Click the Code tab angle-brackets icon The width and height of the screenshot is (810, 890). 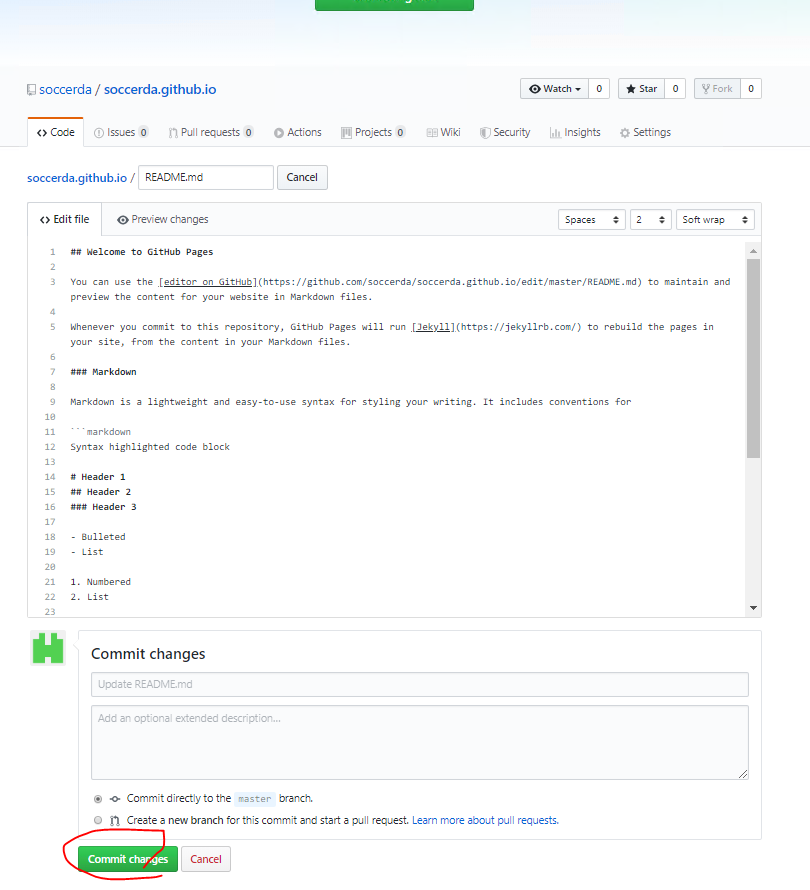pyautogui.click(x=42, y=133)
